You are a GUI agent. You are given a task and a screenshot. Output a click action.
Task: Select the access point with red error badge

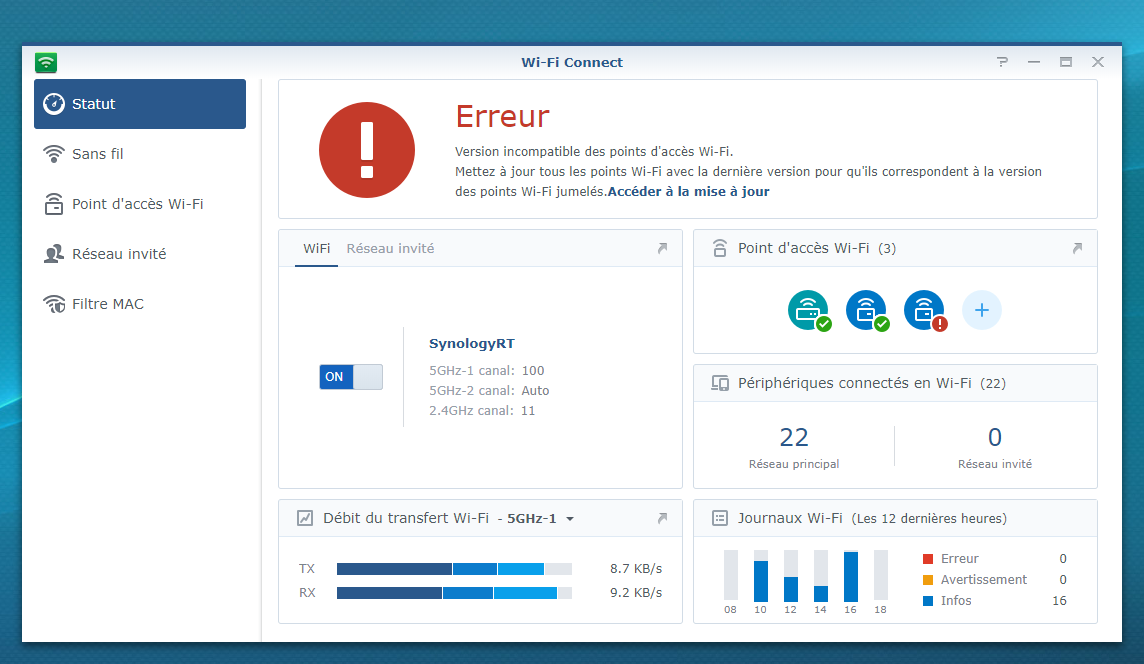924,310
